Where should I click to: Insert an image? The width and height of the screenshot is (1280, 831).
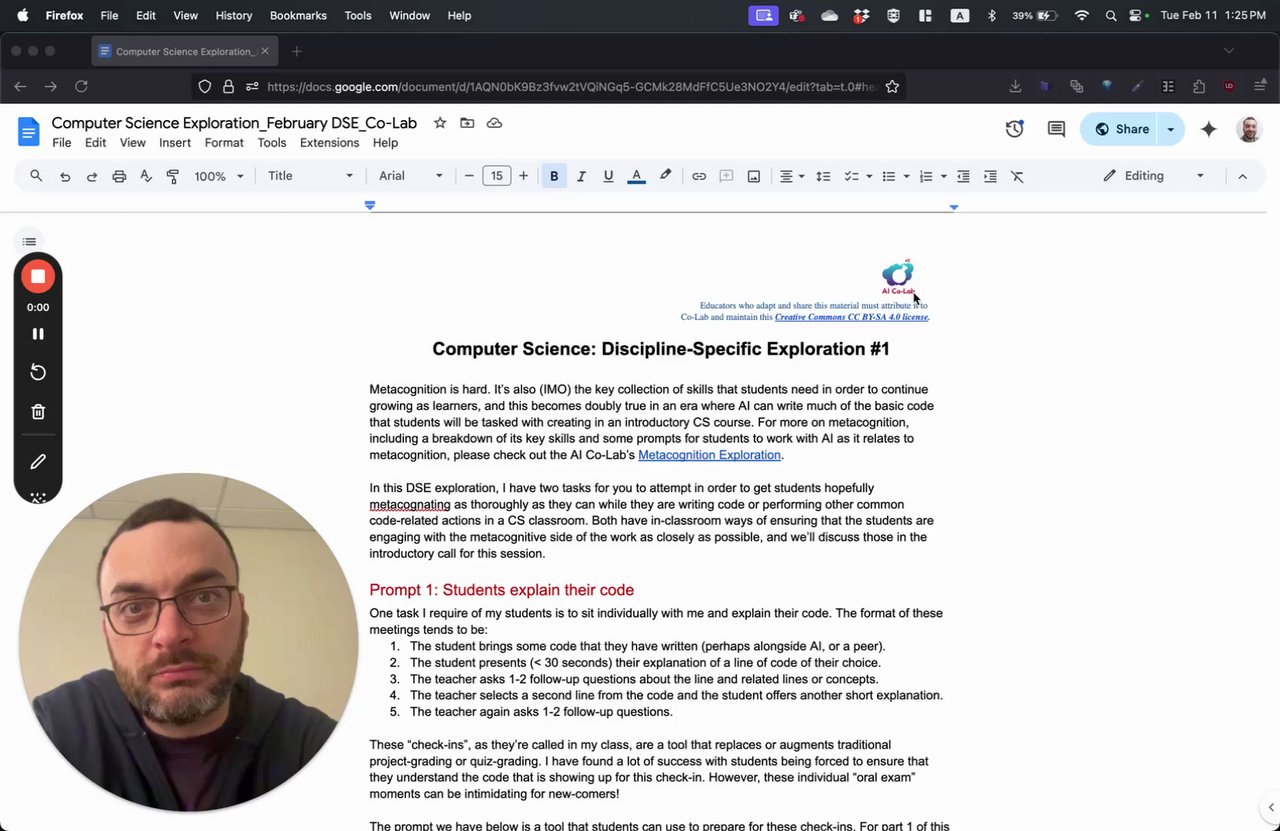pyautogui.click(x=754, y=176)
